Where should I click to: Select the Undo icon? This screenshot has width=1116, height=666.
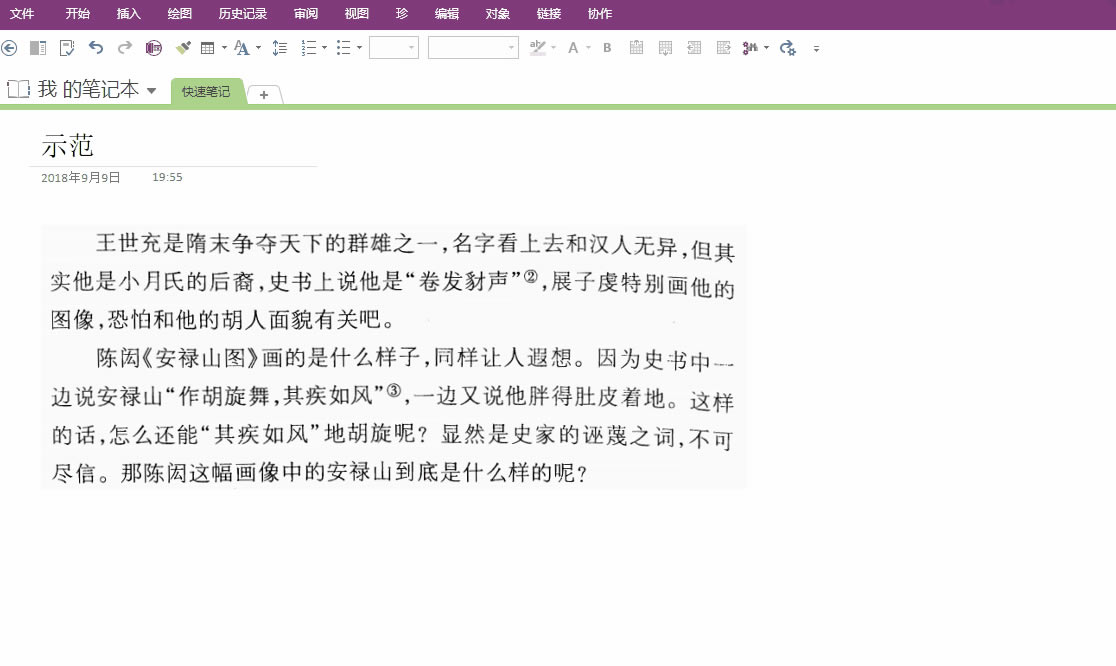96,47
